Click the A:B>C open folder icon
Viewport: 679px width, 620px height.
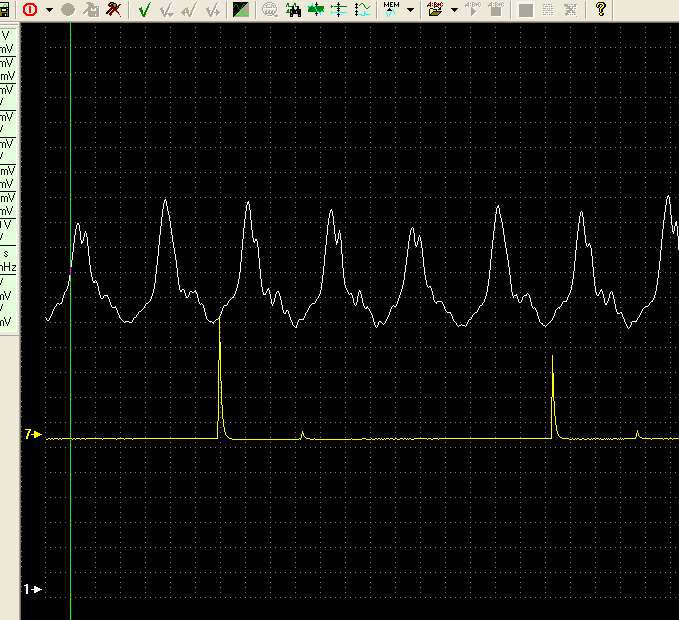pos(435,9)
